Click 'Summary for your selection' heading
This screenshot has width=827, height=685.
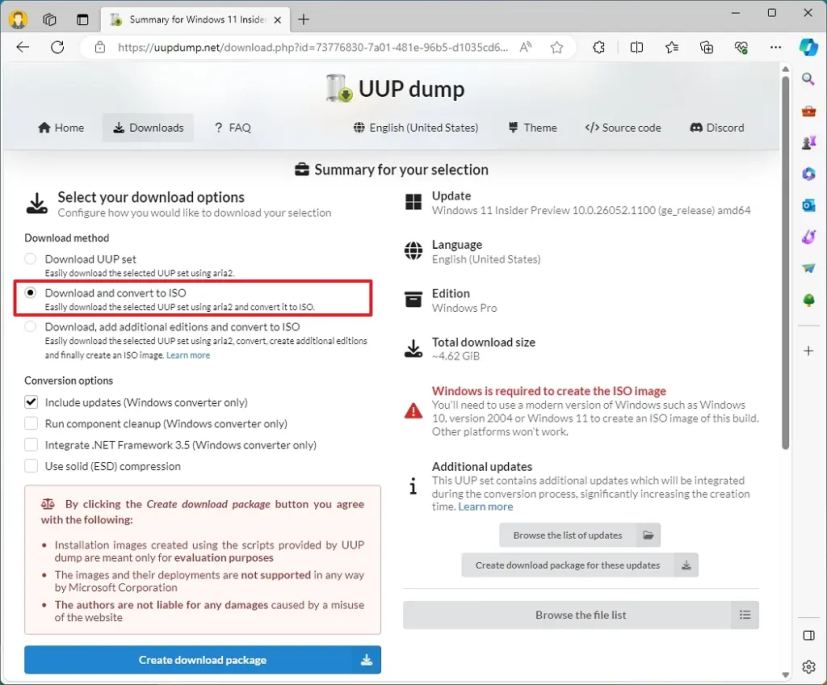tap(401, 169)
